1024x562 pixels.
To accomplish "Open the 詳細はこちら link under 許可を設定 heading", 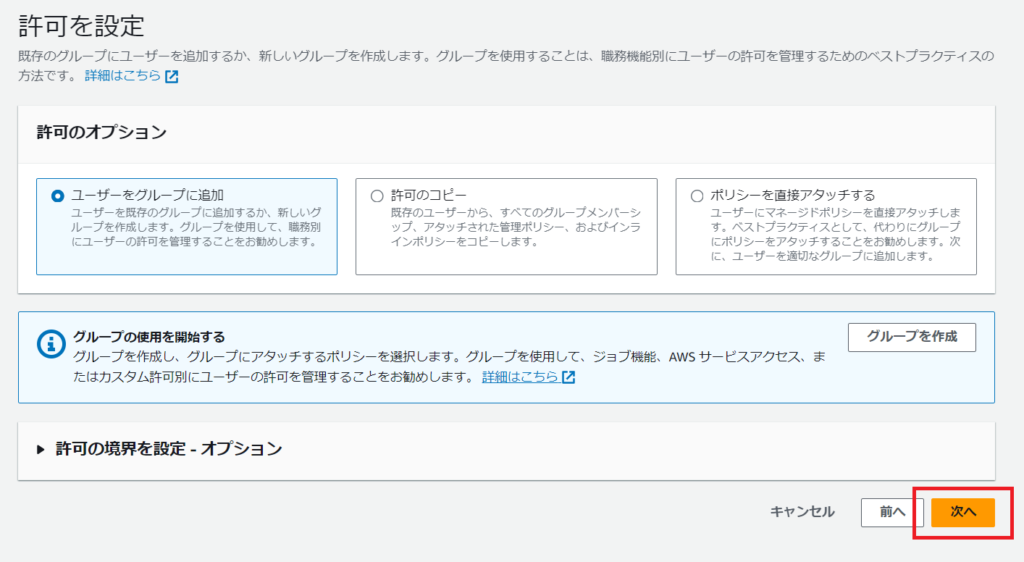I will (129, 76).
